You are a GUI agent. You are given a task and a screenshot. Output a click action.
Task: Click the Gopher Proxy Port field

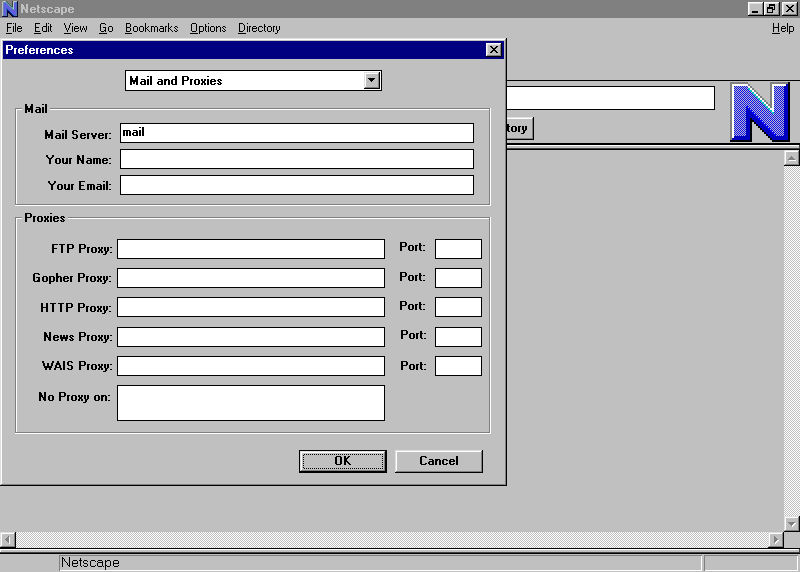(x=458, y=278)
